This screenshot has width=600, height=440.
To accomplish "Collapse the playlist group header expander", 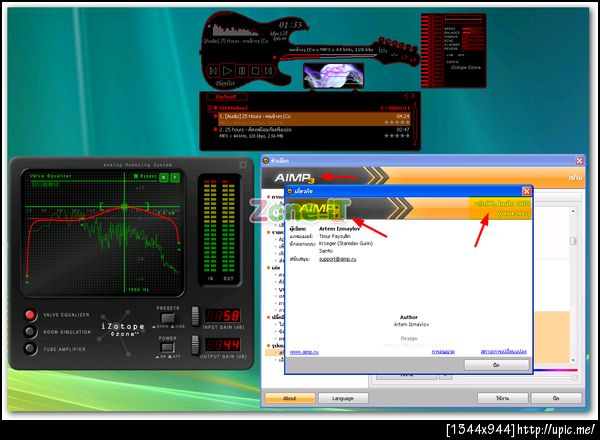I will [x=210, y=108].
